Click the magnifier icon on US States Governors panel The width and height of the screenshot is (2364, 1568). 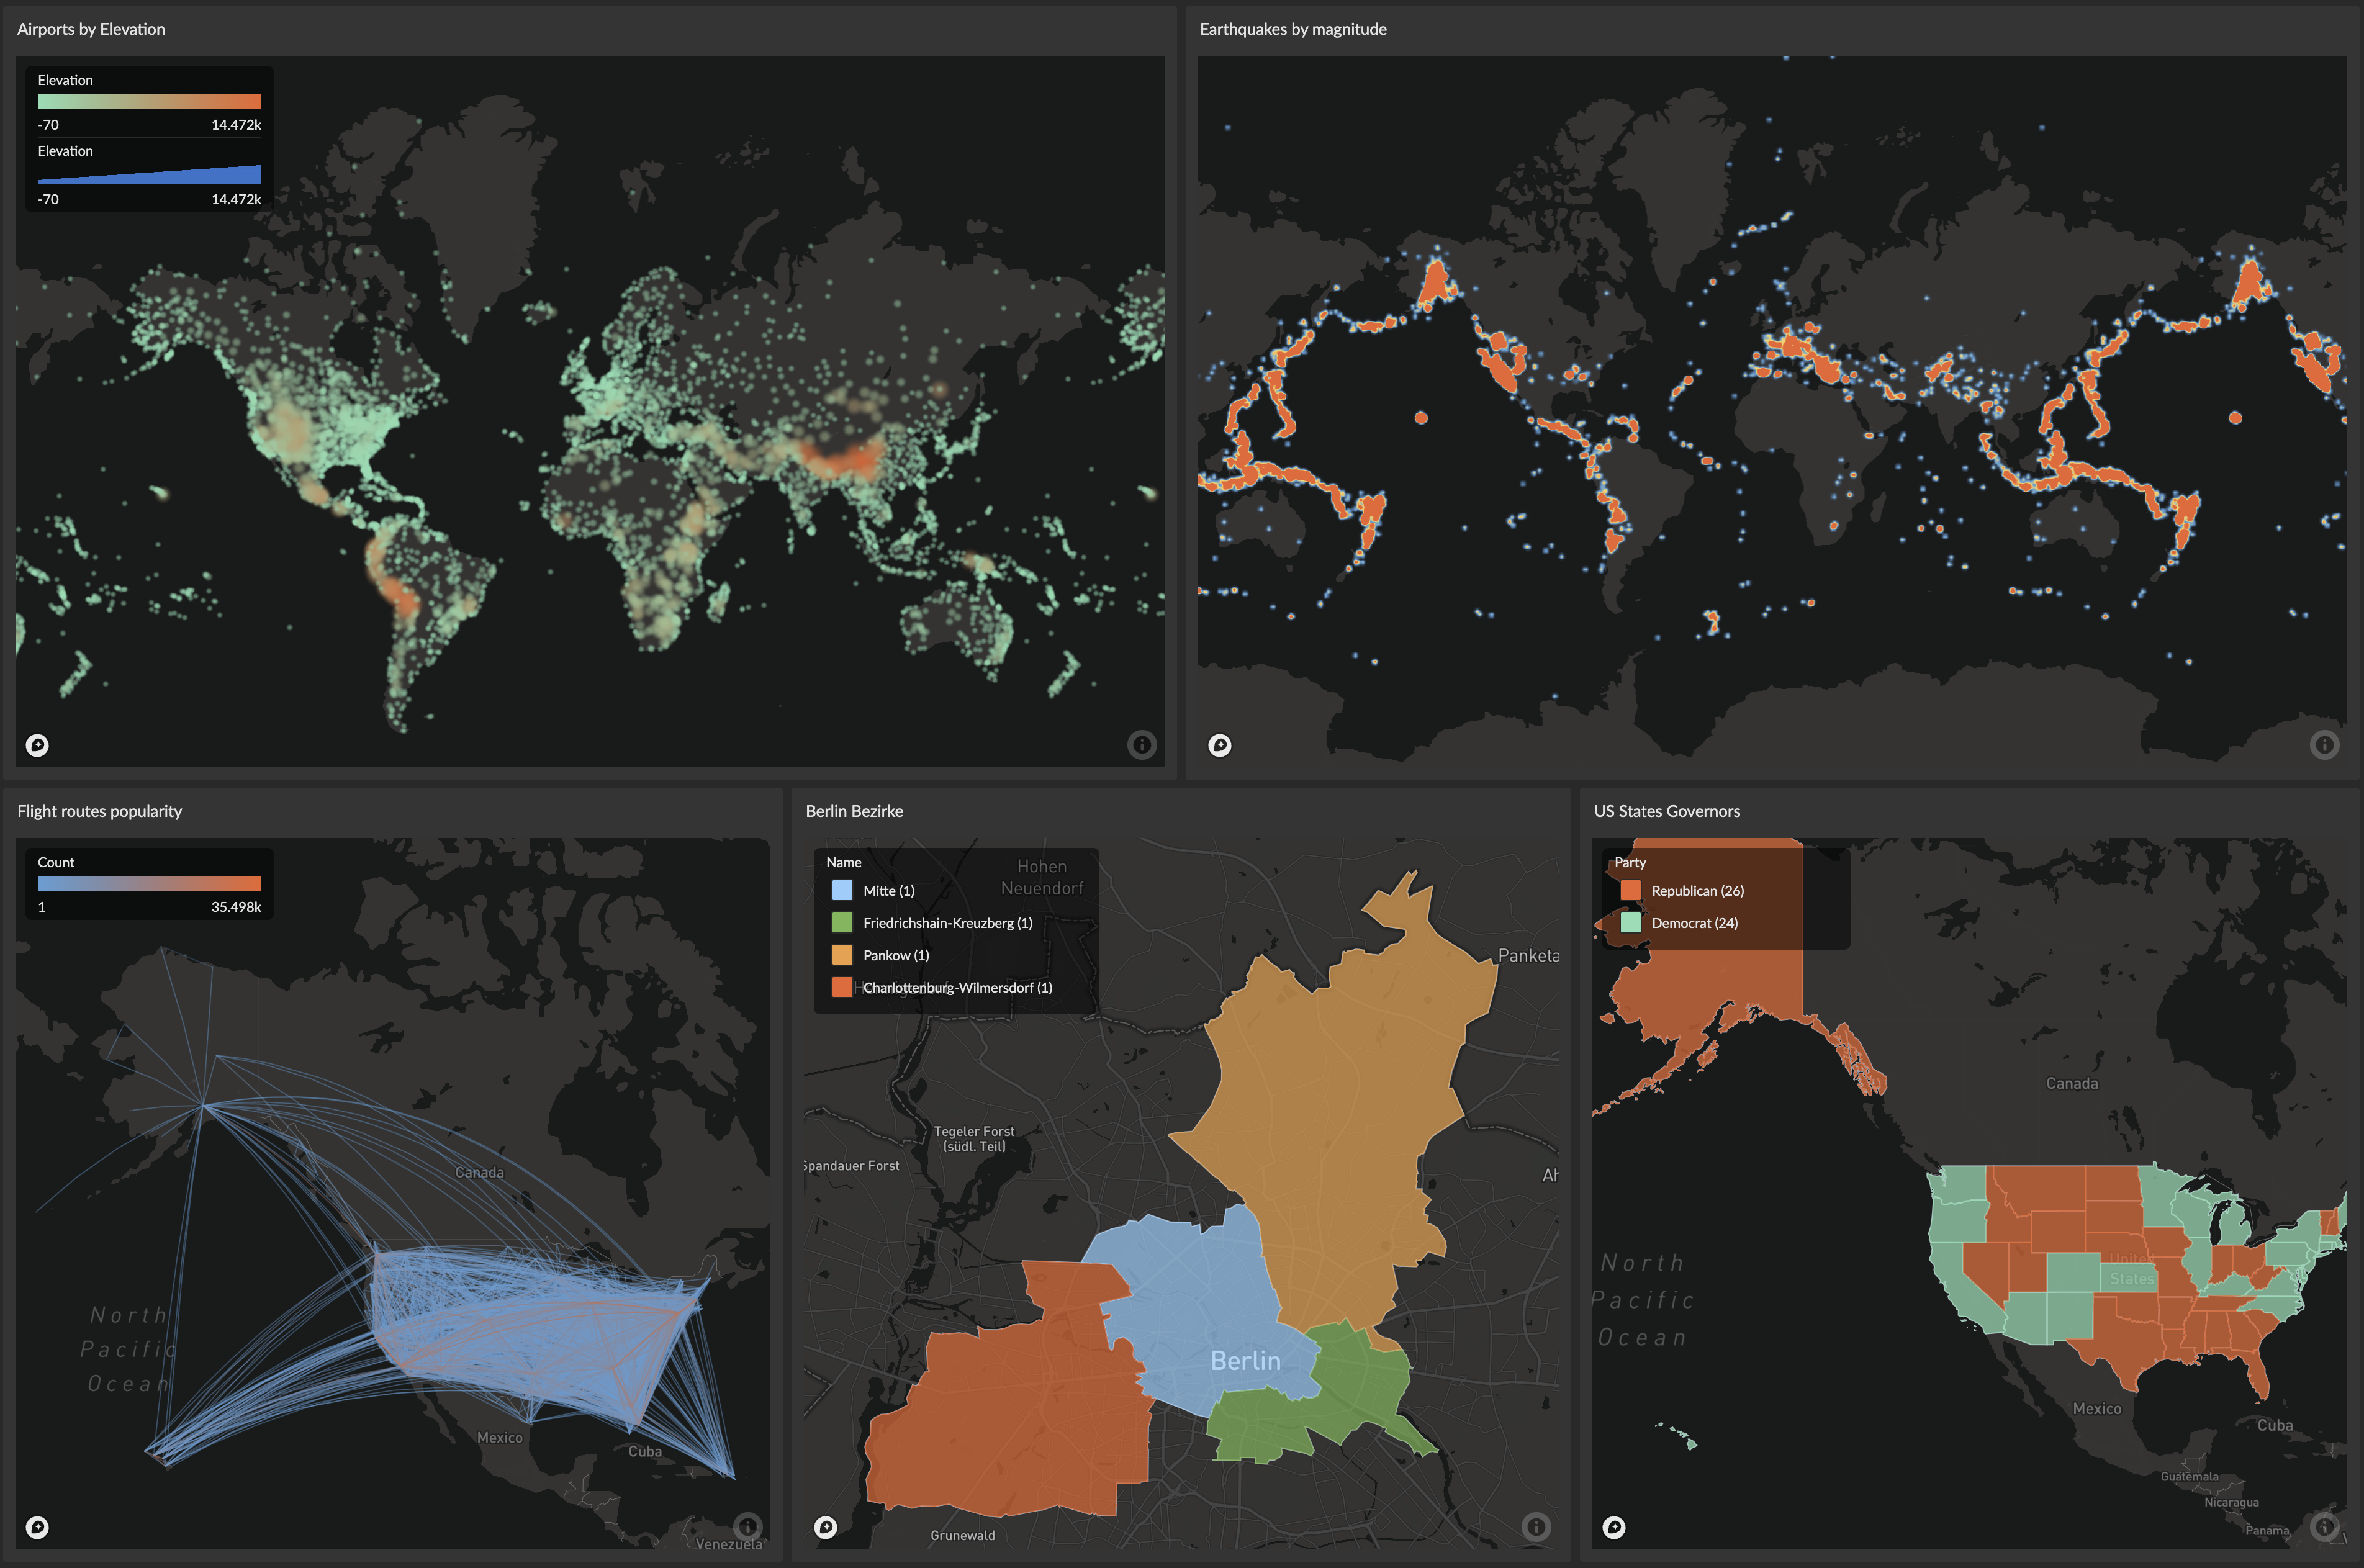pyautogui.click(x=1613, y=1527)
